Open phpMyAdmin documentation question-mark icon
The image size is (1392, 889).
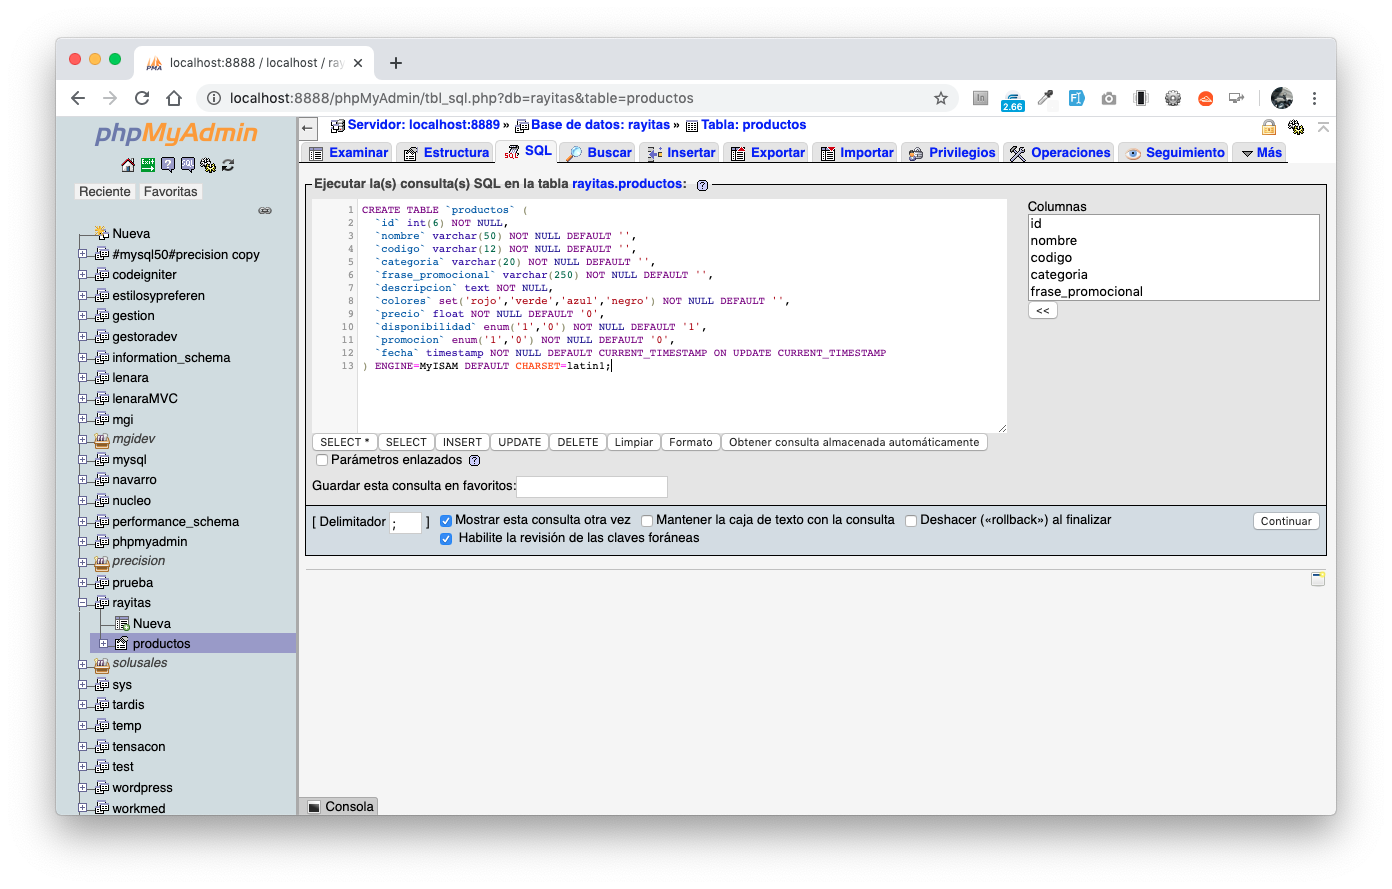[167, 165]
